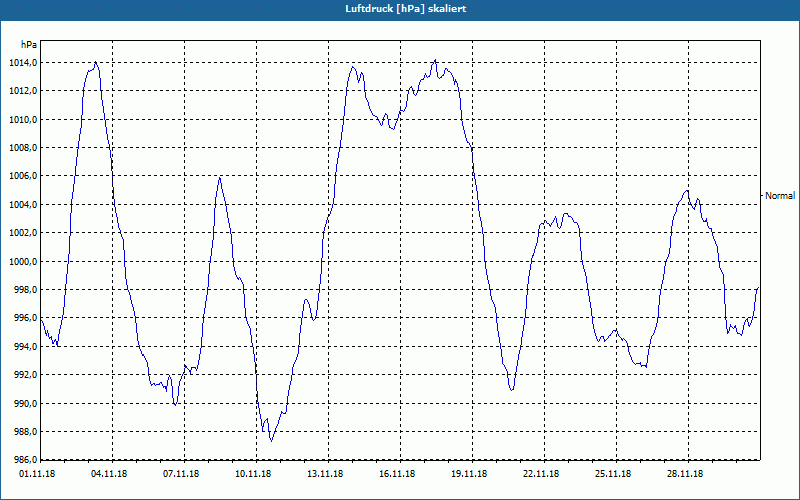Click the '1008,0' y-axis value
Screen dimensions: 800x500
(x=22, y=148)
